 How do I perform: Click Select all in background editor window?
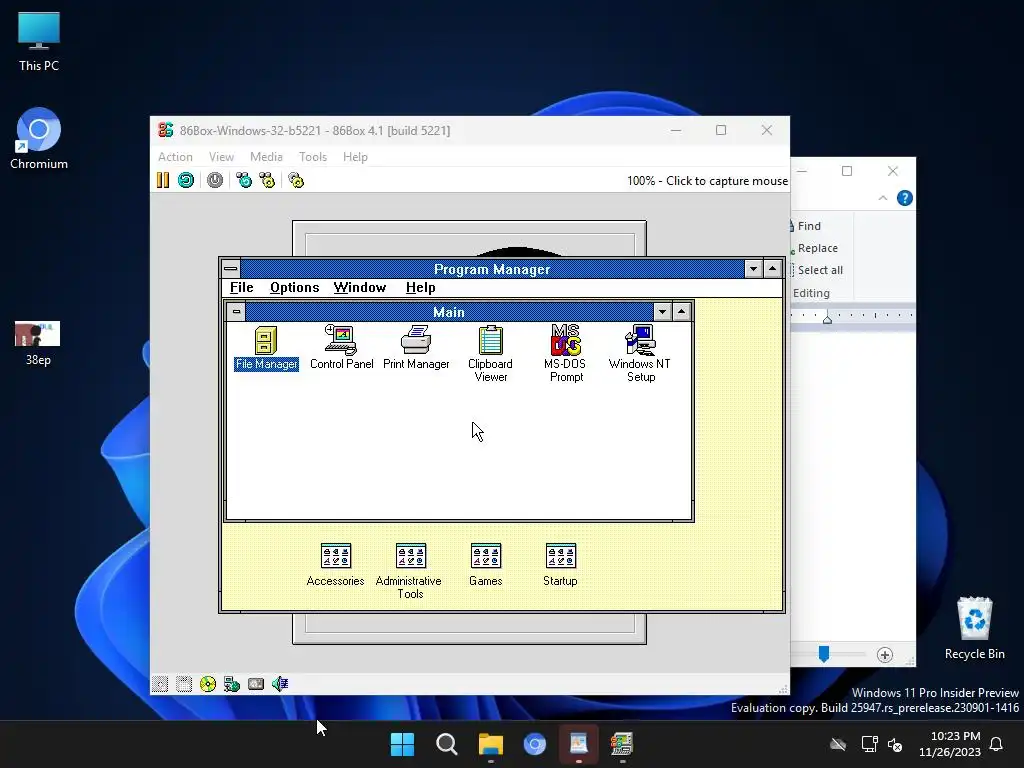point(820,270)
